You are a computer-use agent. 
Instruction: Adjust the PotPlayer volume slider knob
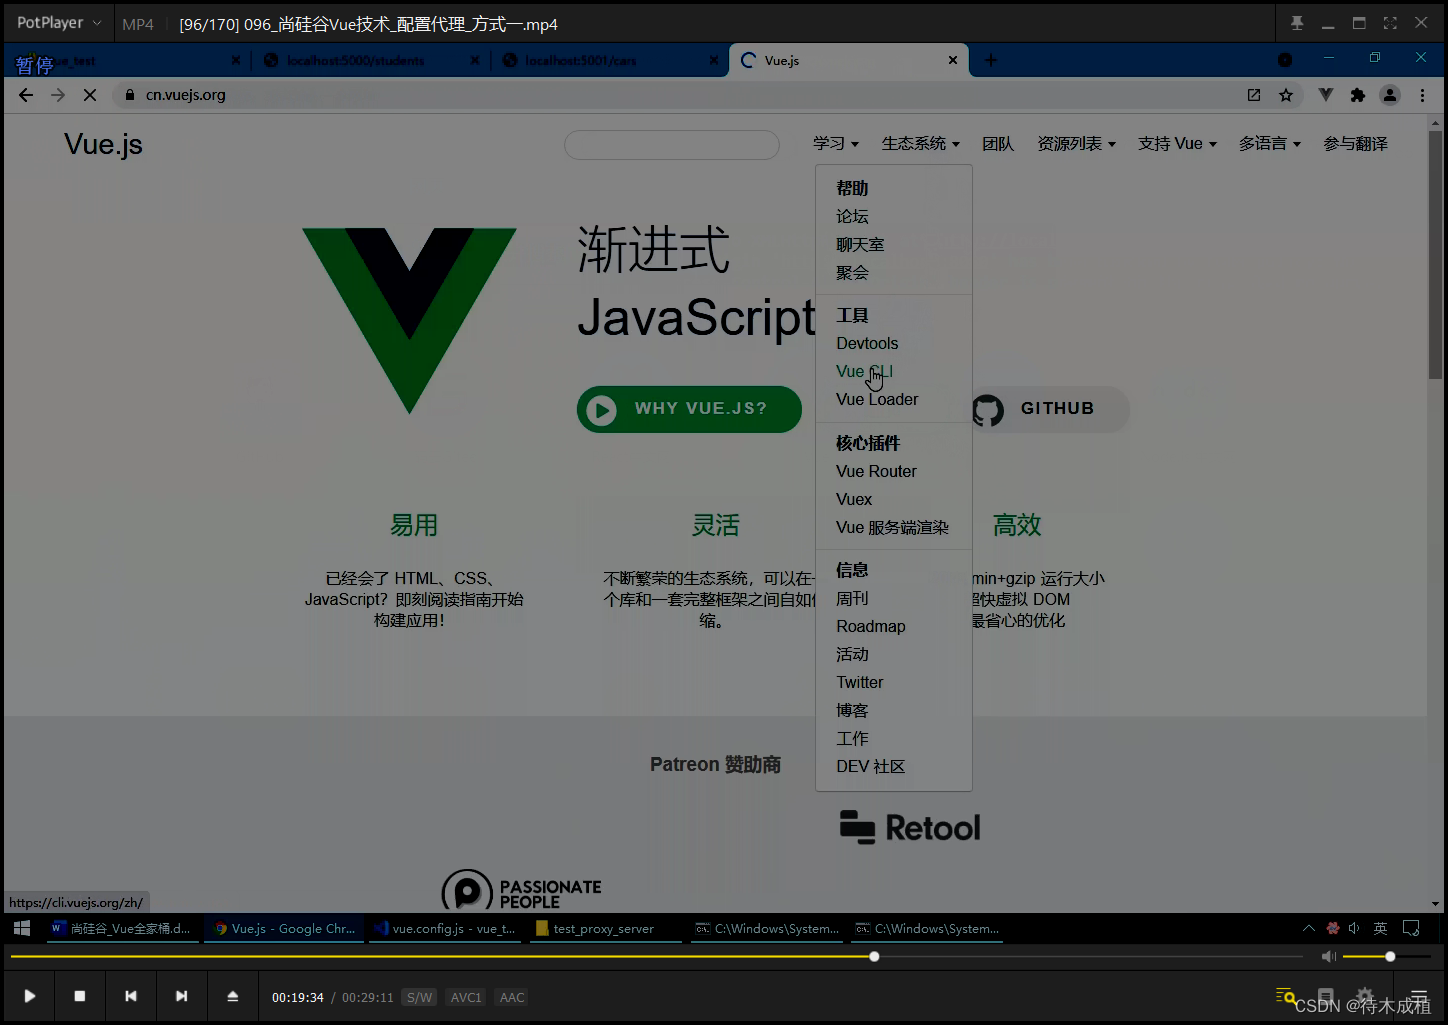pyautogui.click(x=1390, y=957)
